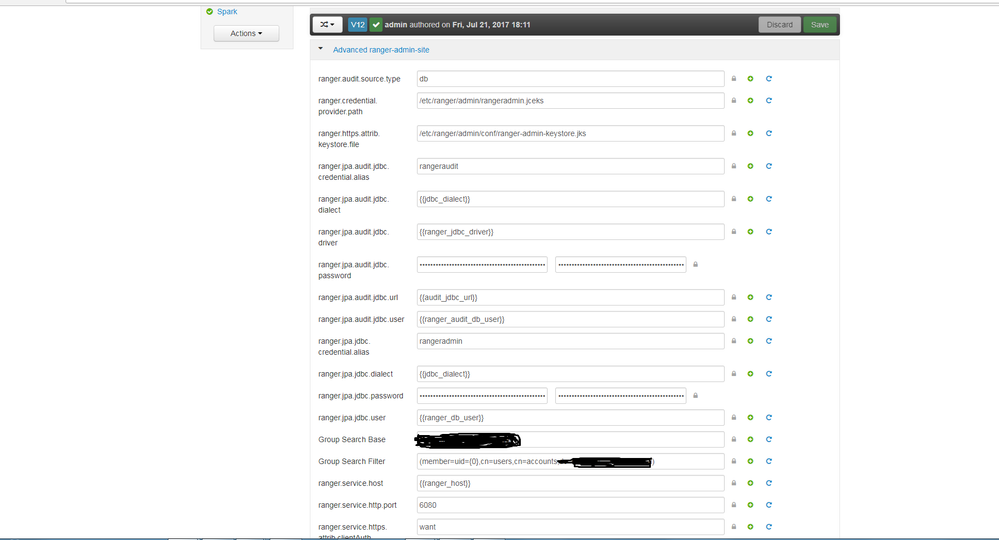Toggle lock icon on ranger.service.http.port
The width and height of the screenshot is (999, 540).
tap(734, 505)
